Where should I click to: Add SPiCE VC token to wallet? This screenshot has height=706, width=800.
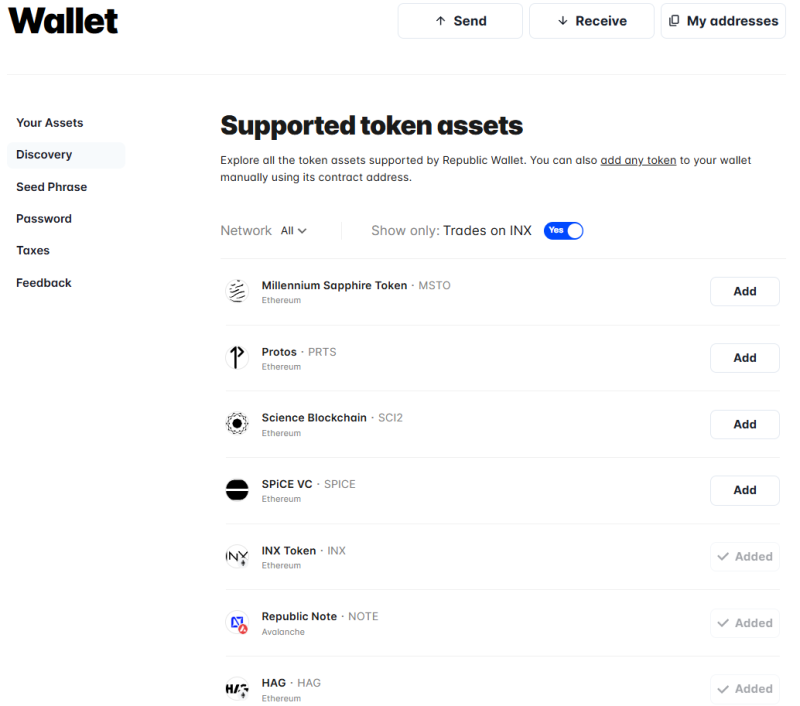[x=744, y=490]
